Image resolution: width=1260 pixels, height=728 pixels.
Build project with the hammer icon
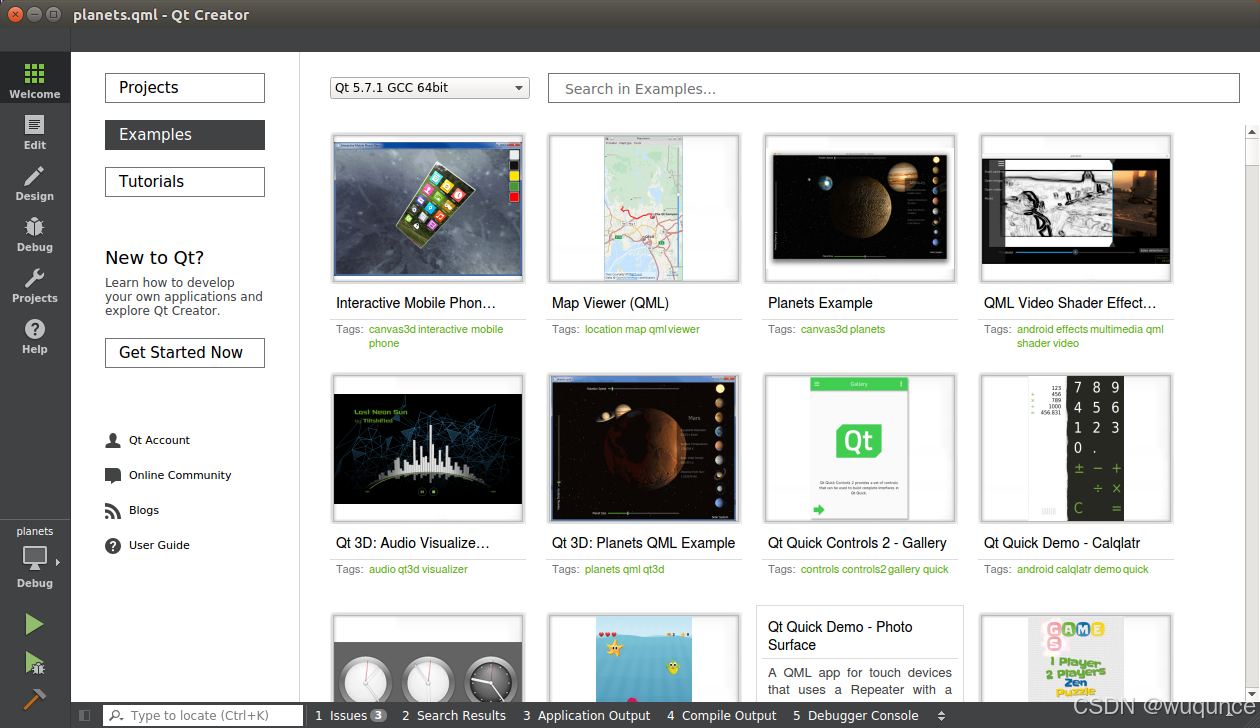pyautogui.click(x=34, y=698)
